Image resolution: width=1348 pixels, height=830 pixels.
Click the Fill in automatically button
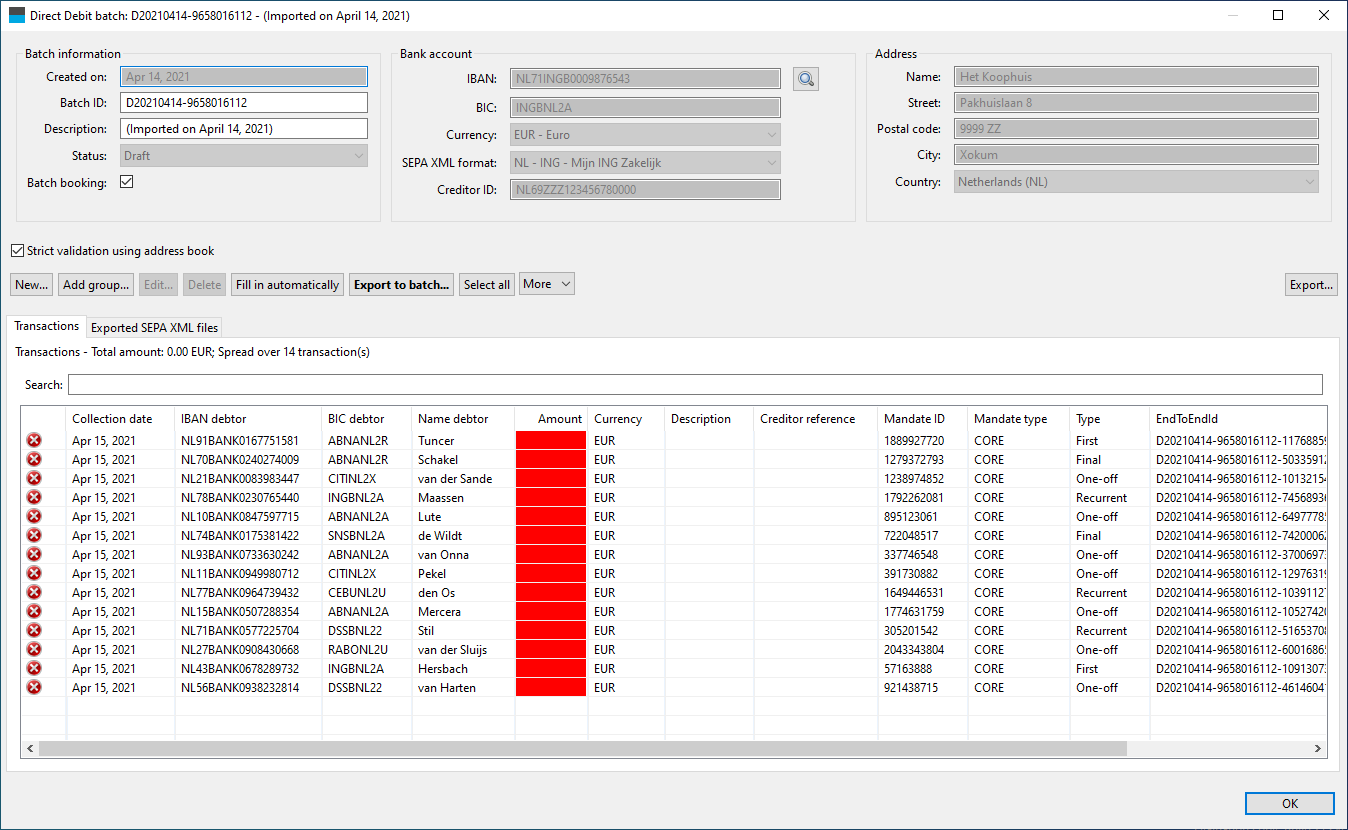(x=287, y=285)
